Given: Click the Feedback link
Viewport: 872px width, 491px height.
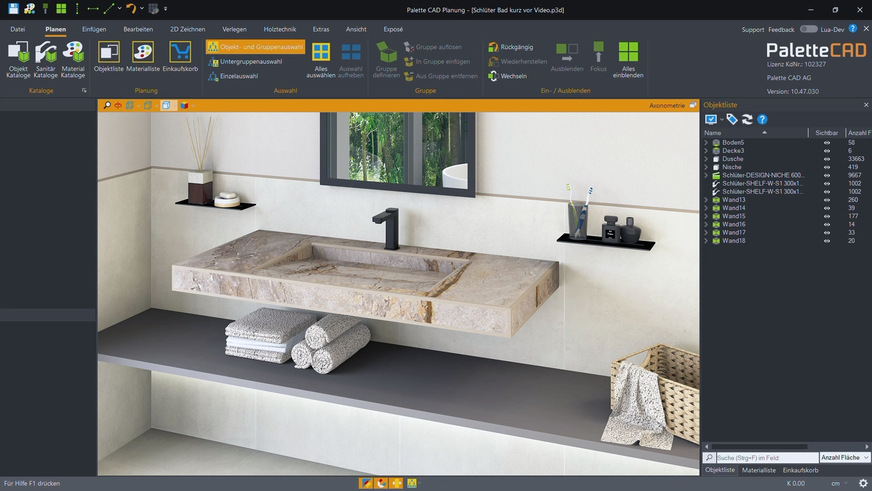Looking at the screenshot, I should tap(781, 29).
